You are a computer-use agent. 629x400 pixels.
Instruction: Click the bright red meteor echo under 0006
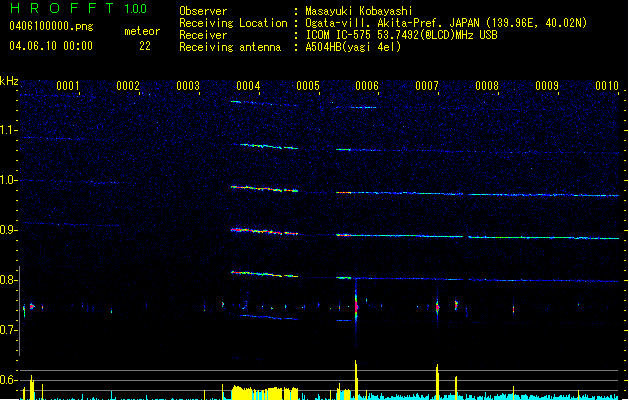[356, 306]
